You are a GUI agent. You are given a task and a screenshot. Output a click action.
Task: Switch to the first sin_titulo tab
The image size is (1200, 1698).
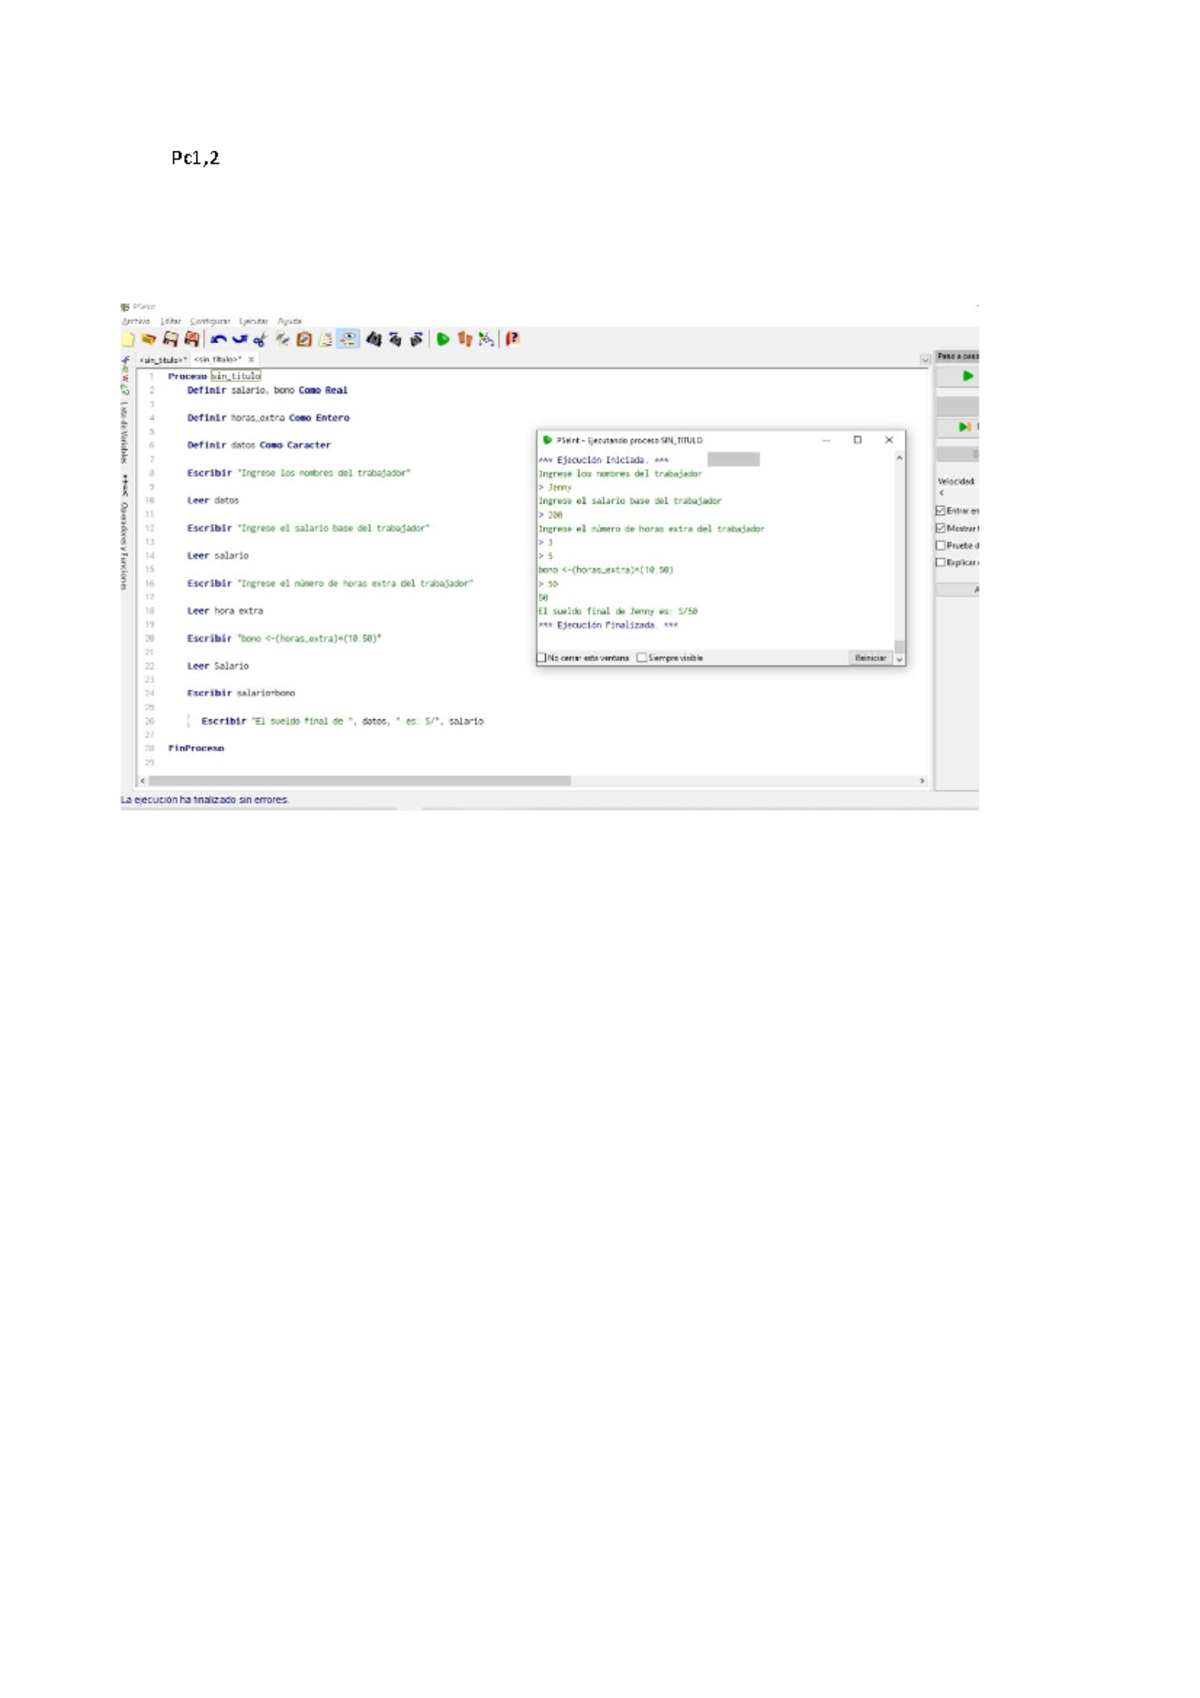(x=162, y=360)
